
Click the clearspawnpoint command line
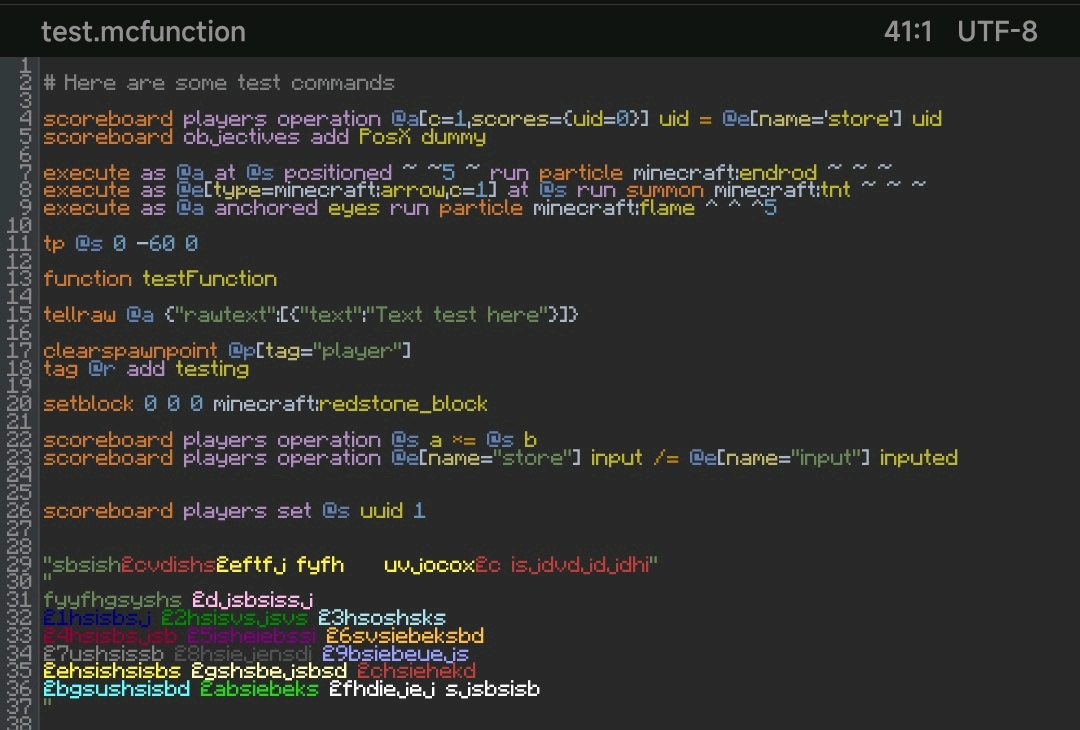click(227, 351)
